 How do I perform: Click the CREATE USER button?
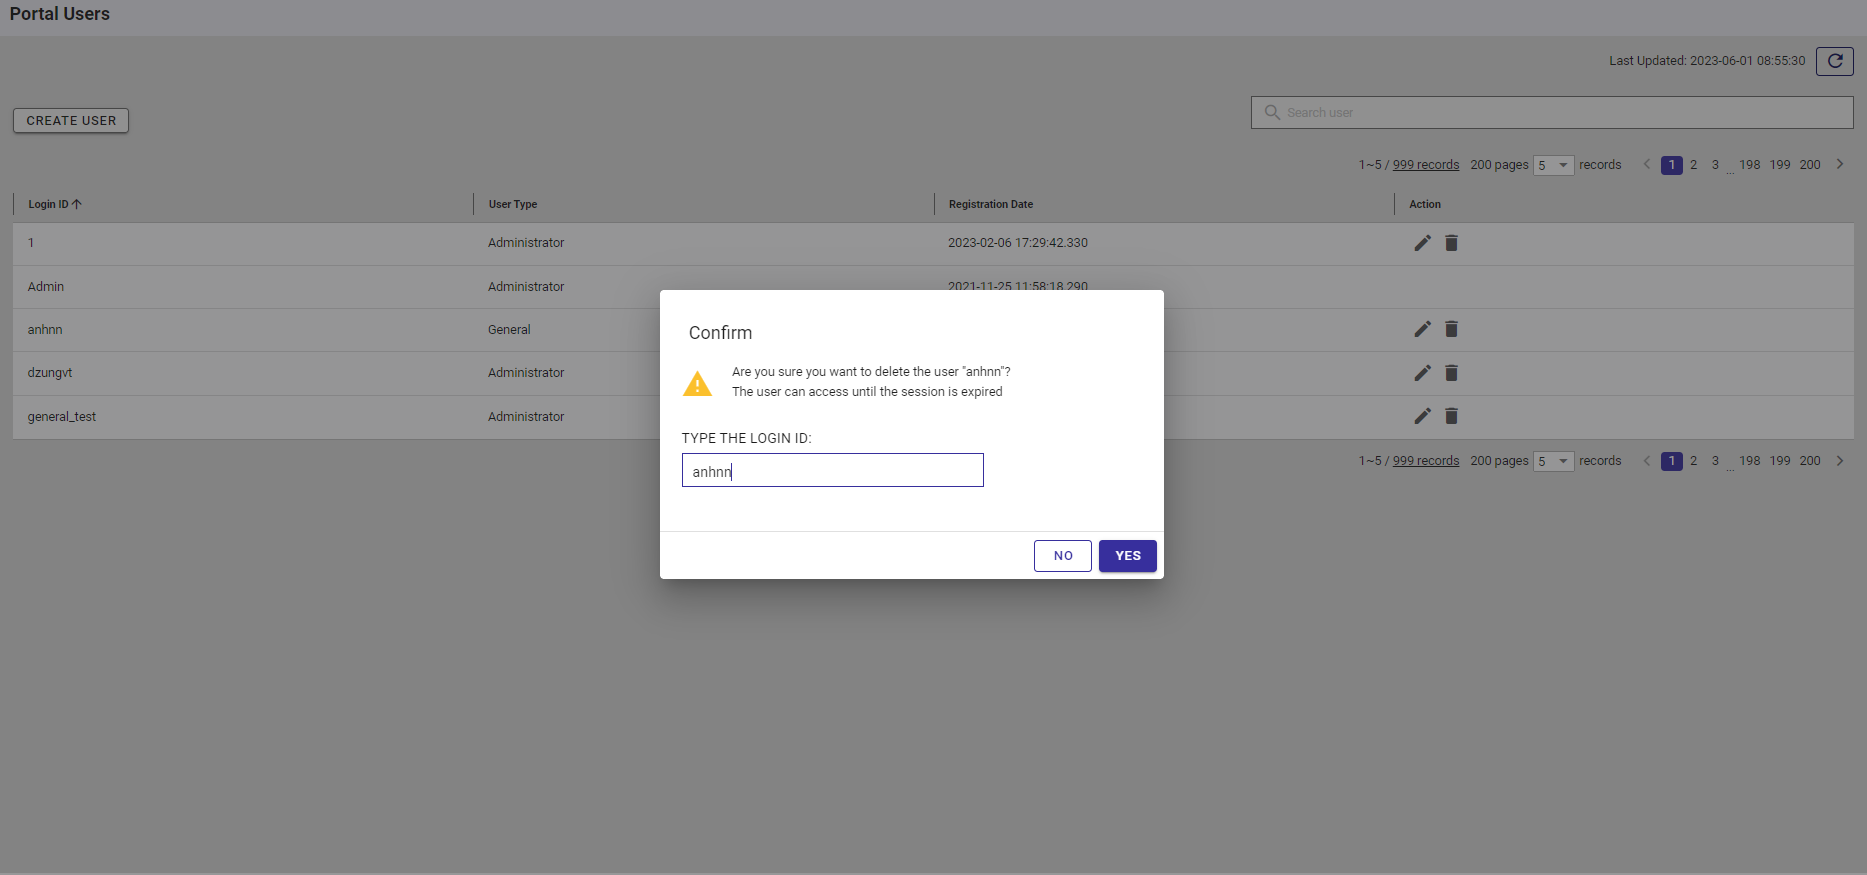[71, 121]
